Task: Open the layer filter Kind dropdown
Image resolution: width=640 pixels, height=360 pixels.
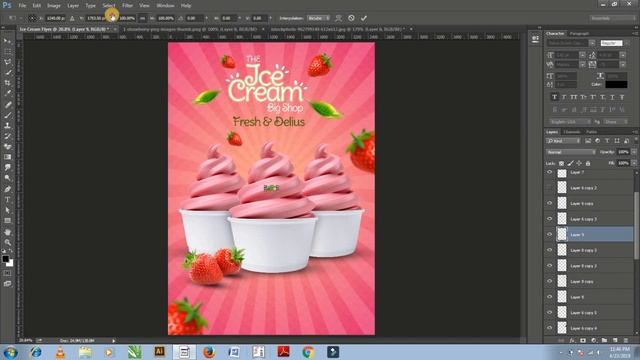Action: (x=563, y=141)
